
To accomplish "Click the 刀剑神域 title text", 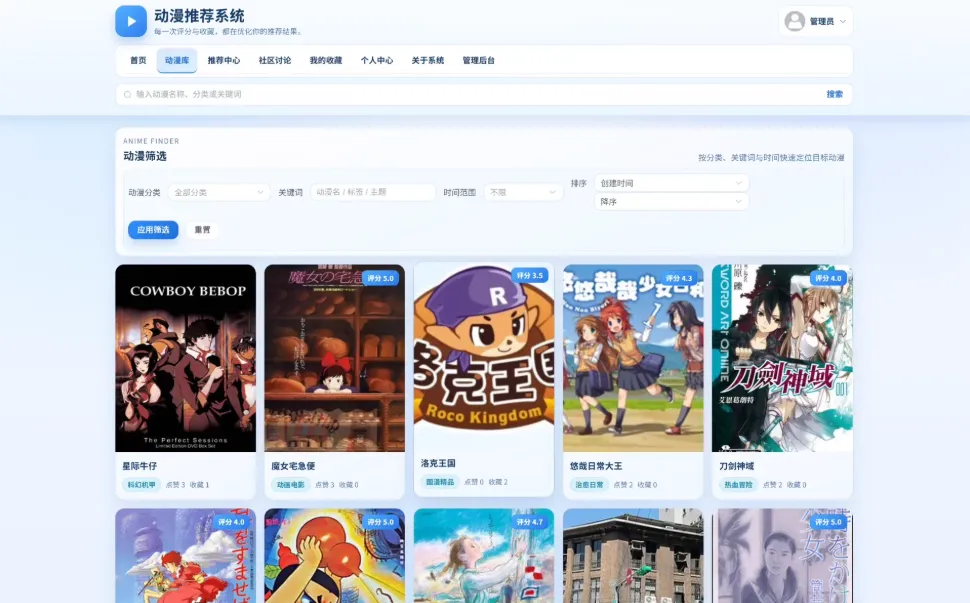I will click(737, 466).
